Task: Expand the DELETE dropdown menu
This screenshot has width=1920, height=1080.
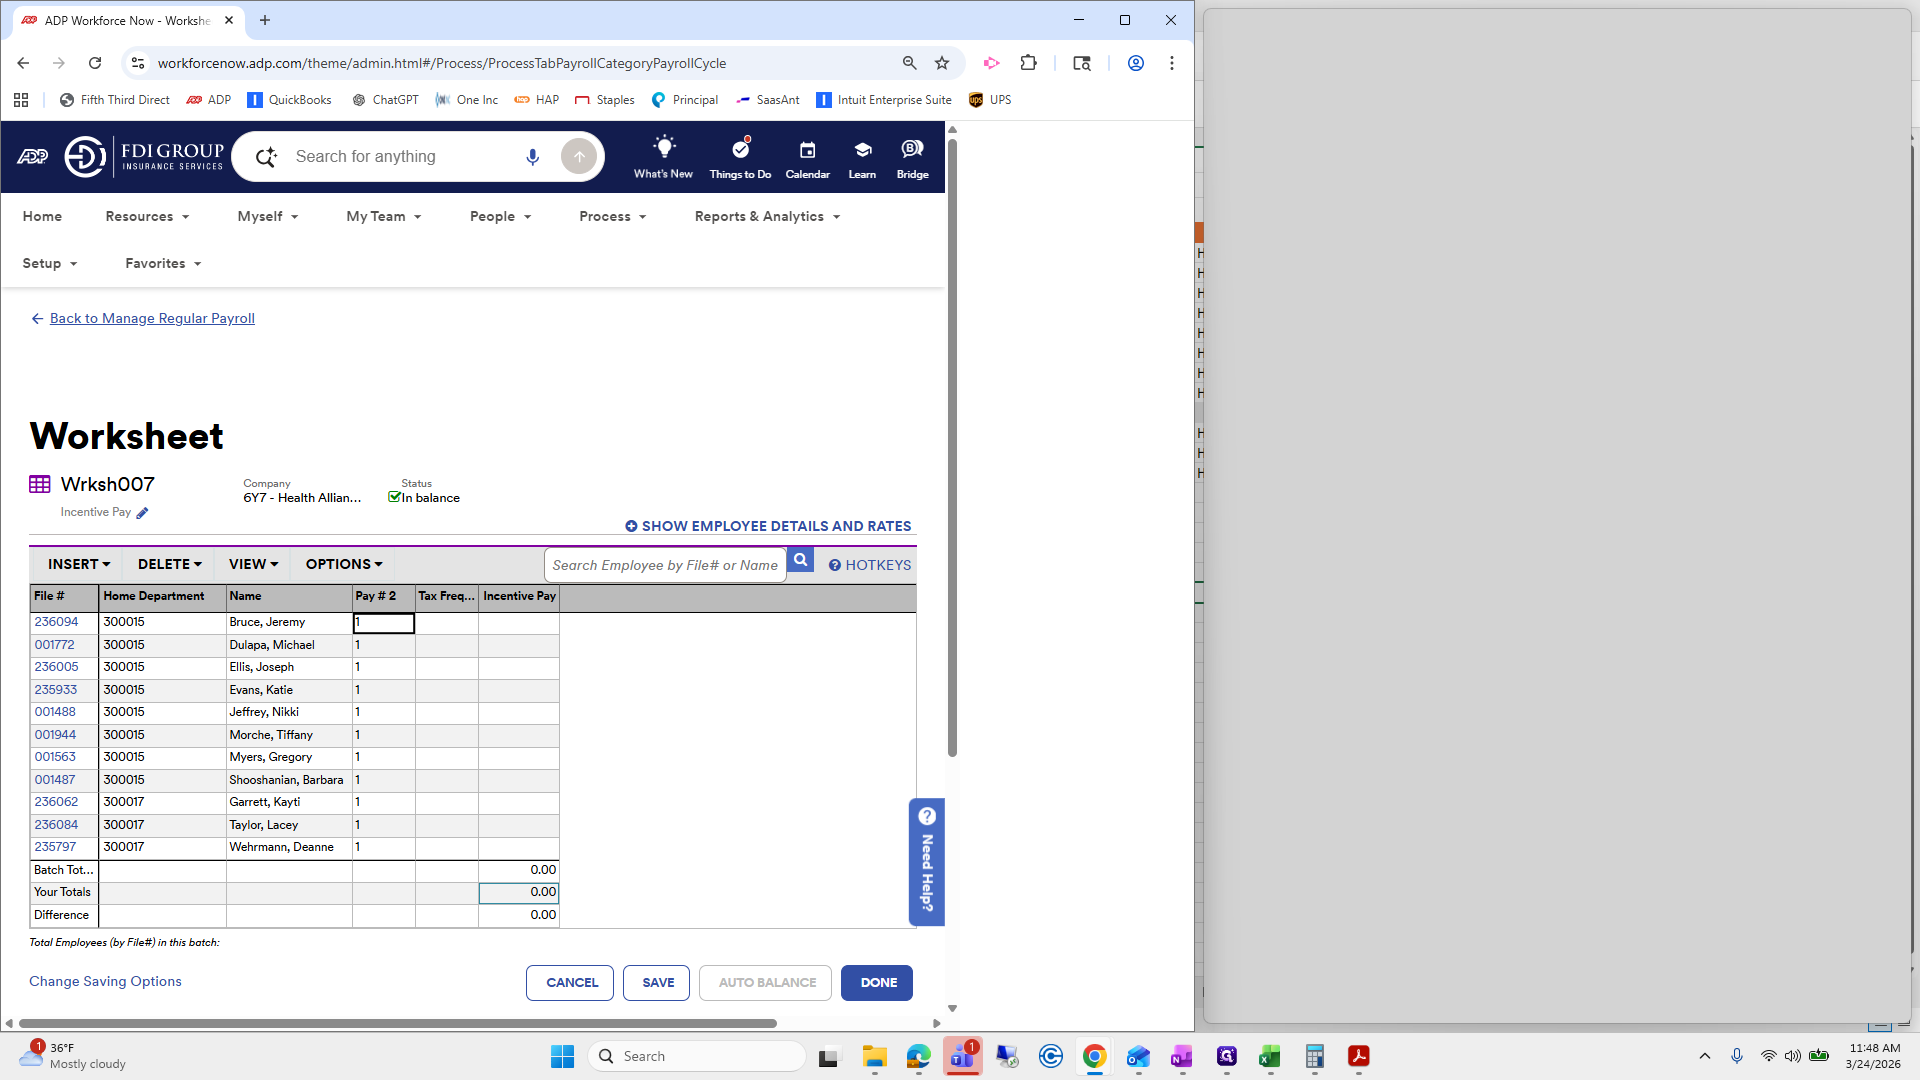Action: tap(169, 564)
